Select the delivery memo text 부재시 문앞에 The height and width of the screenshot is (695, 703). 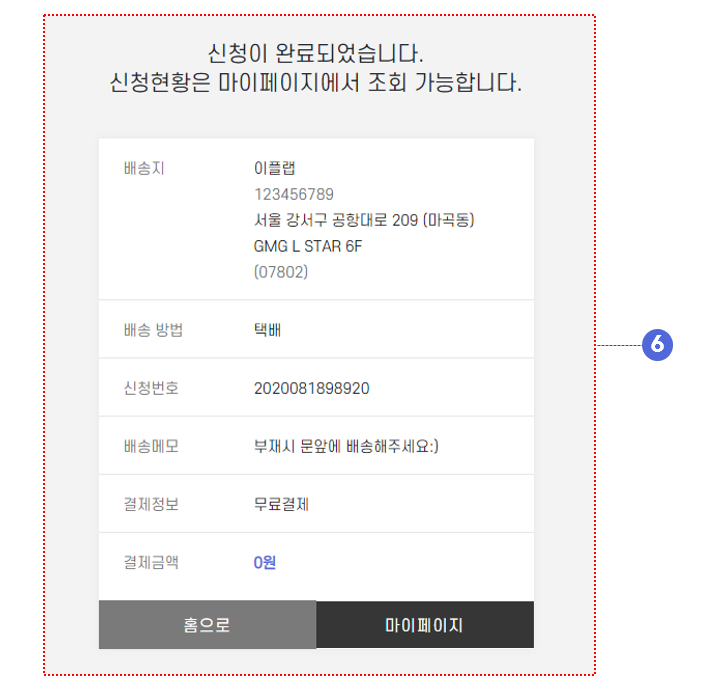pos(297,446)
